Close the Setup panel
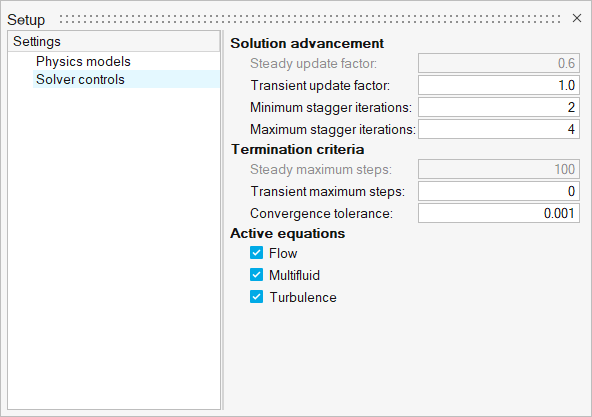The image size is (592, 417). [577, 18]
